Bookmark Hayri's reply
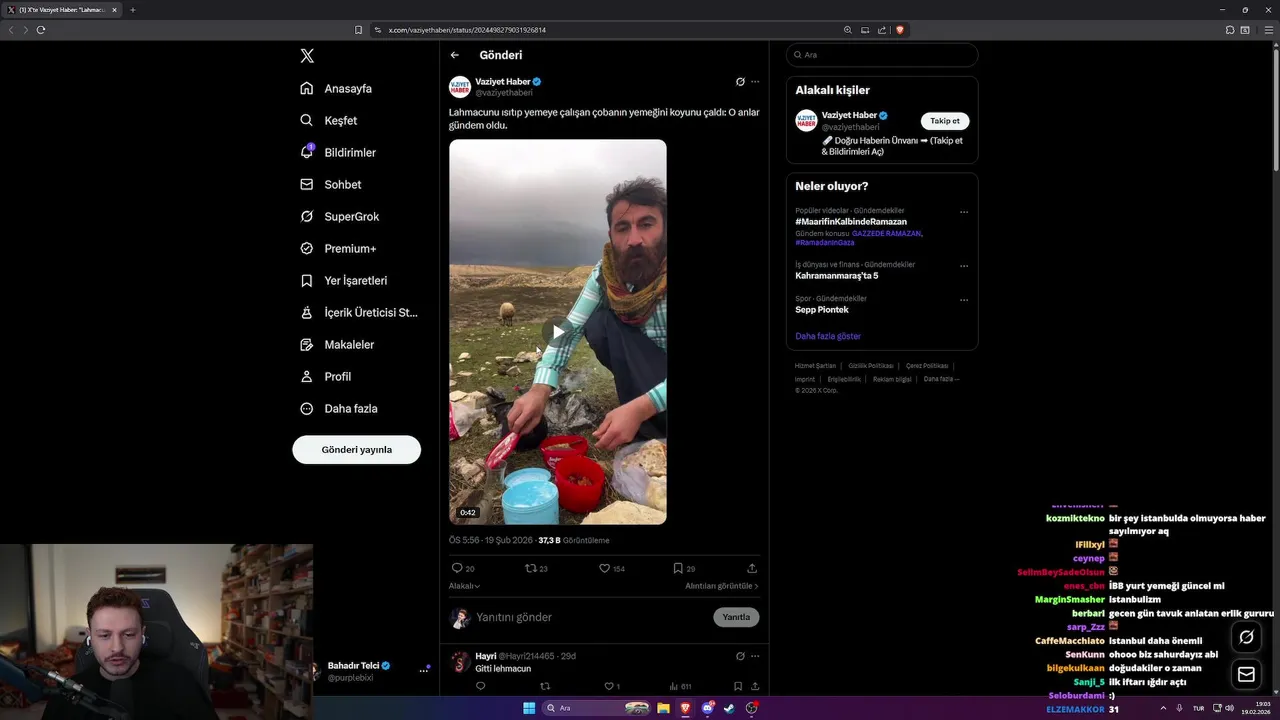The height and width of the screenshot is (720, 1280). pyautogui.click(x=738, y=686)
